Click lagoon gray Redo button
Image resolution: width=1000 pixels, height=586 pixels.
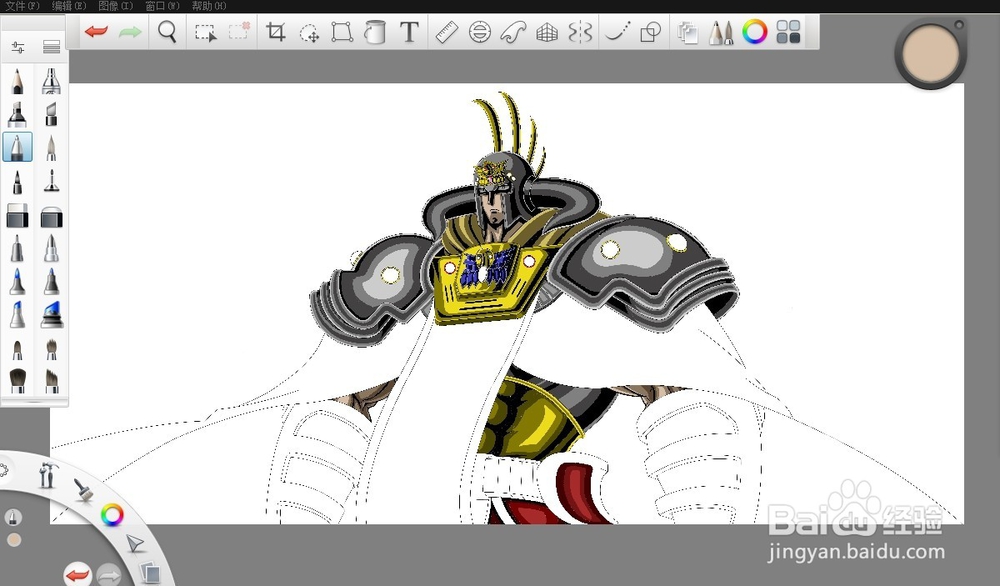(108, 576)
